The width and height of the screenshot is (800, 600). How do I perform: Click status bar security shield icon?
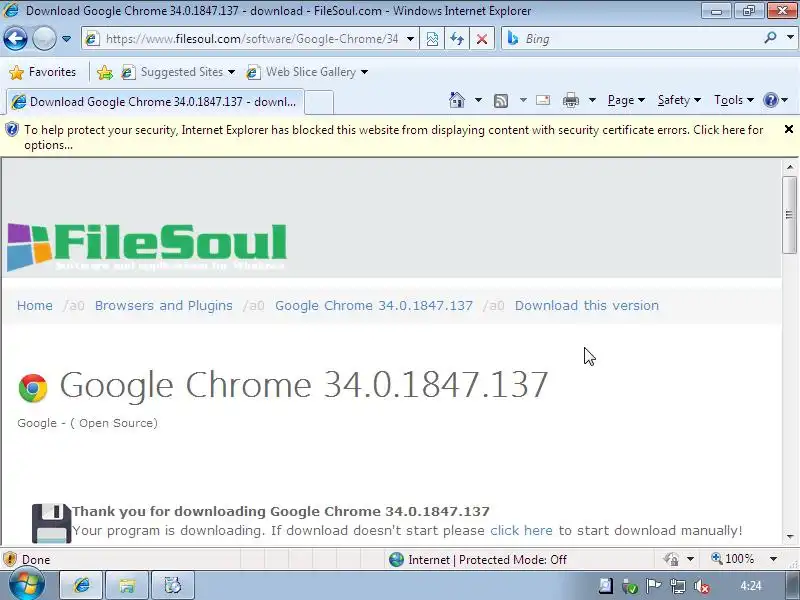10,559
